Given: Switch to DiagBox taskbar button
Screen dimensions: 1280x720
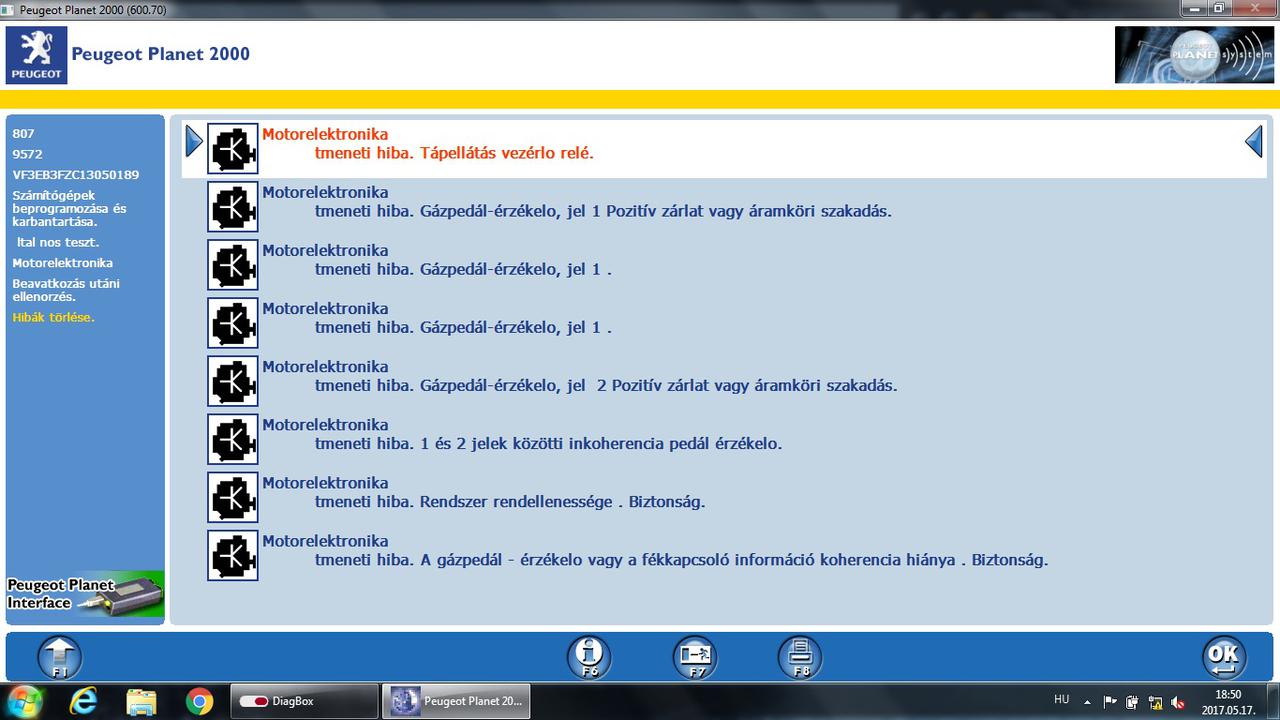Looking at the screenshot, I should 305,701.
